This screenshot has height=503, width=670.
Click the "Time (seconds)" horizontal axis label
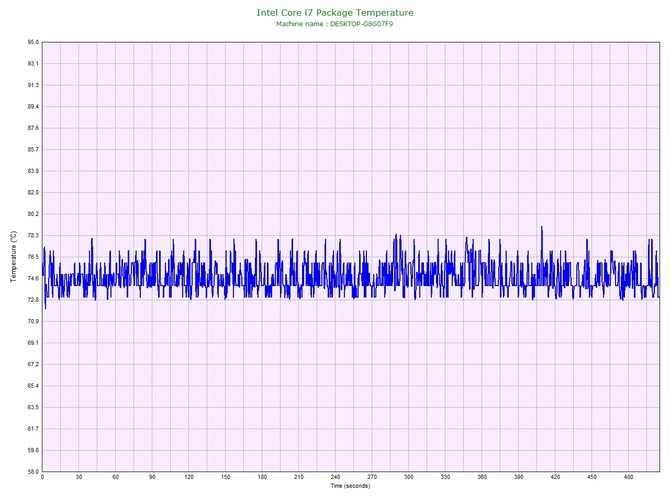[350, 486]
